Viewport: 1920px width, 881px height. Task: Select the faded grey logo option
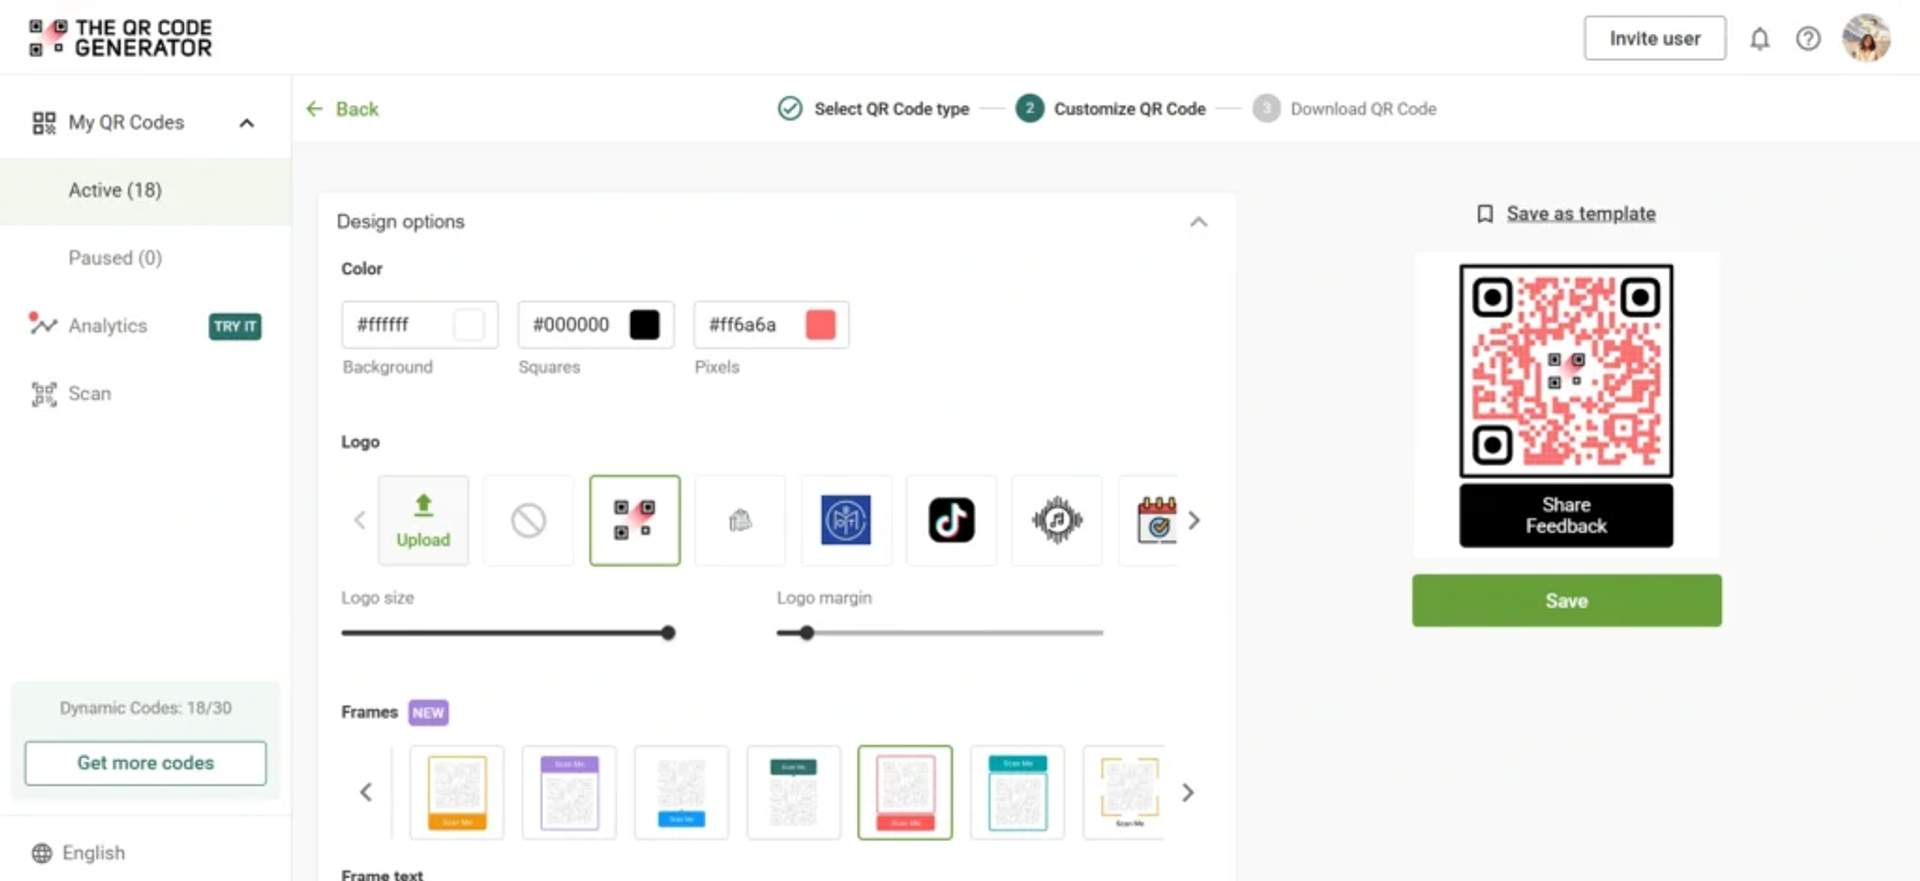[740, 521]
